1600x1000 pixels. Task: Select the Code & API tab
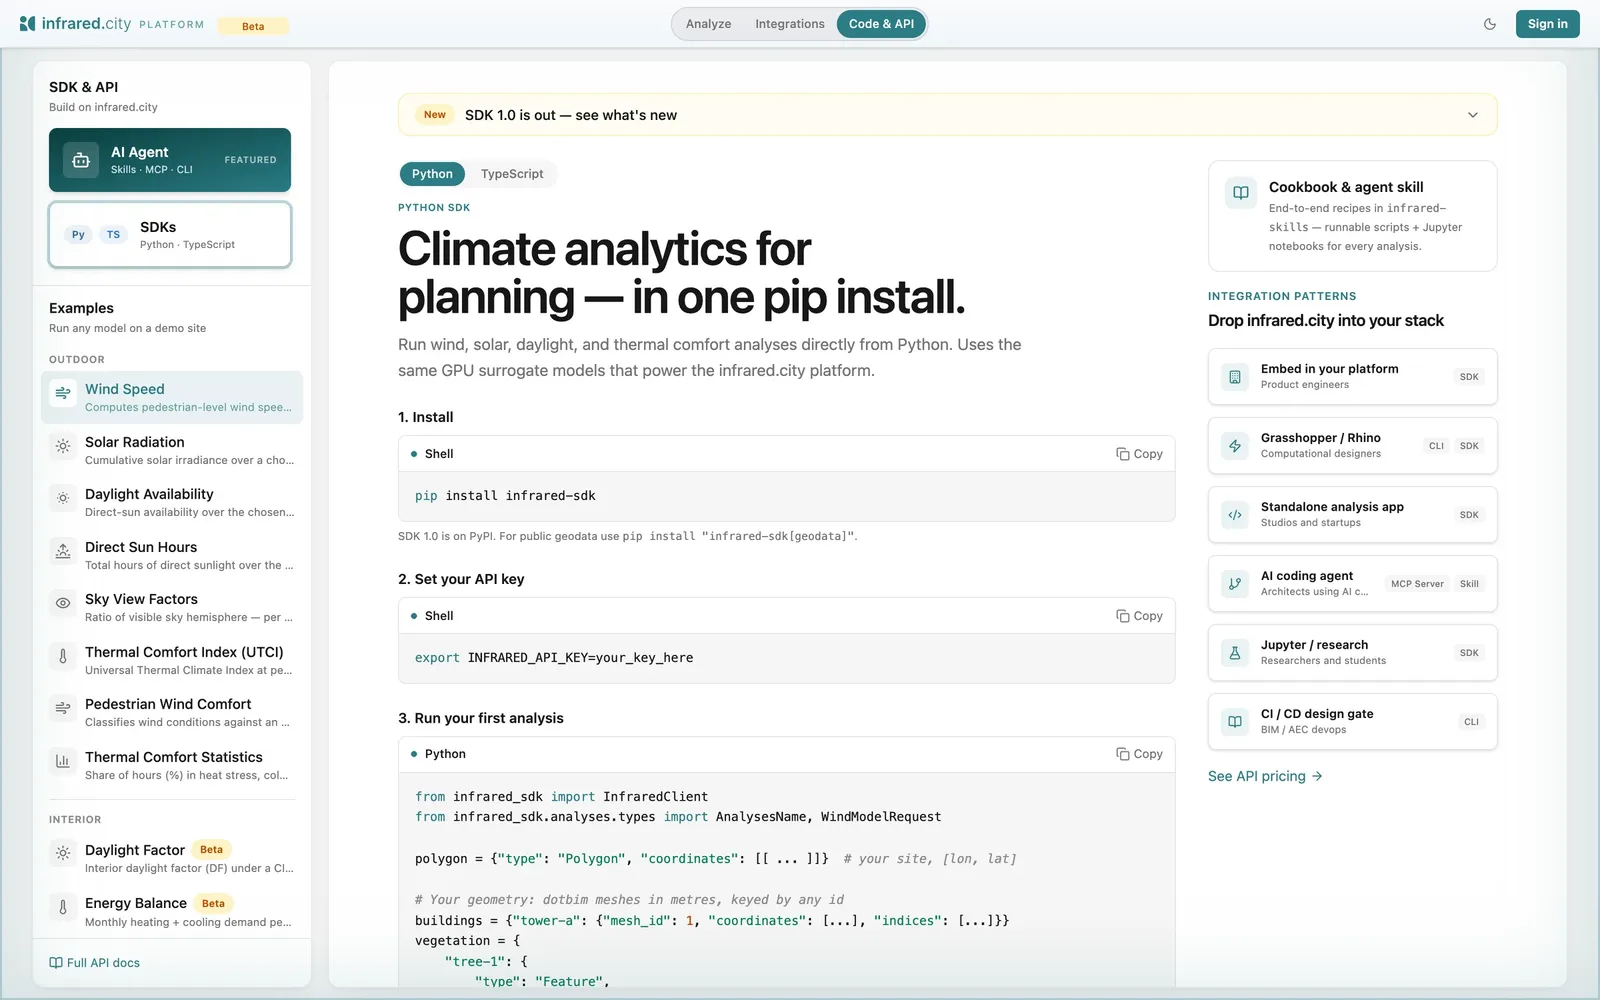pos(881,24)
